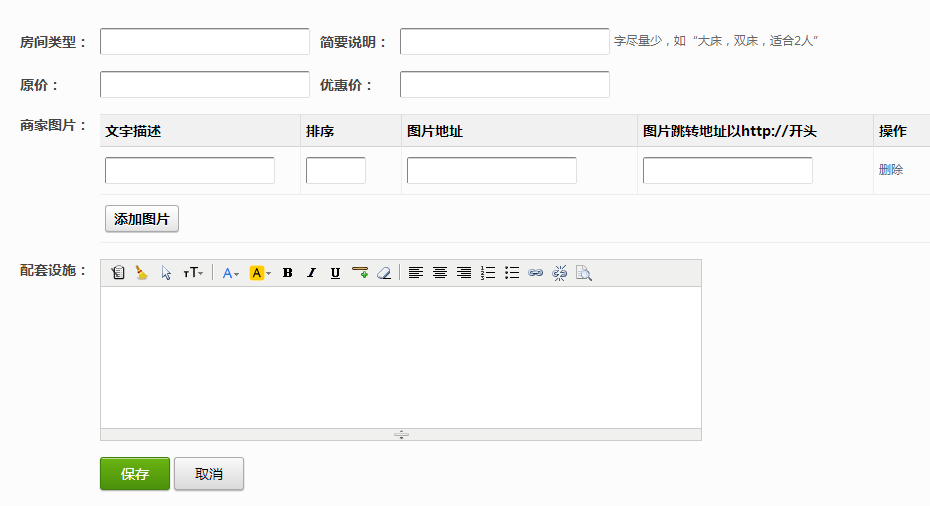The image size is (930, 506).
Task: Open the font size dropdown
Action: coord(193,273)
